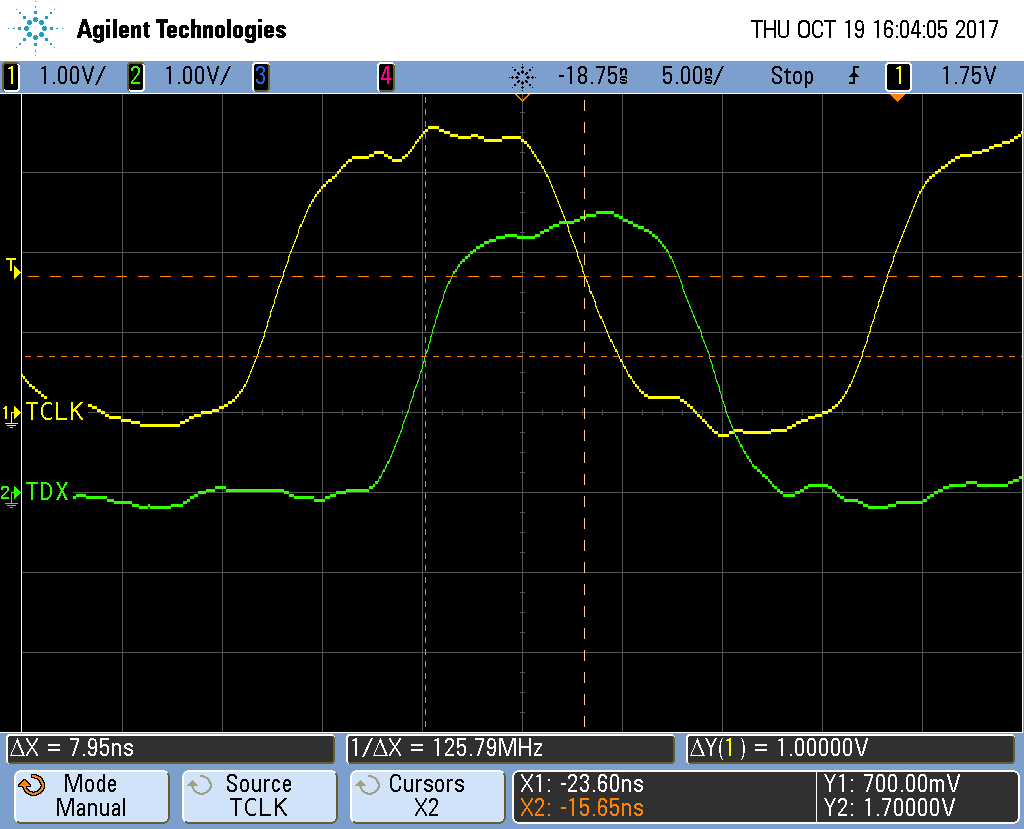The height and width of the screenshot is (829, 1024).
Task: Click the 5.00ns/ timebase setting
Action: pyautogui.click(x=692, y=76)
